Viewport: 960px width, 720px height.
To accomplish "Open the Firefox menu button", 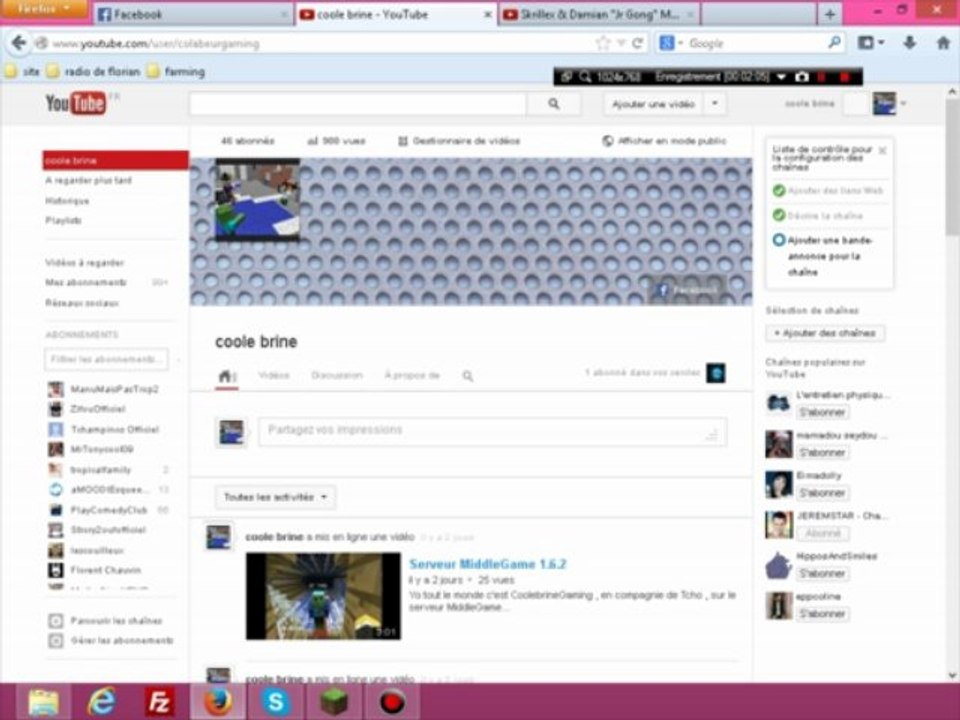I will point(43,9).
